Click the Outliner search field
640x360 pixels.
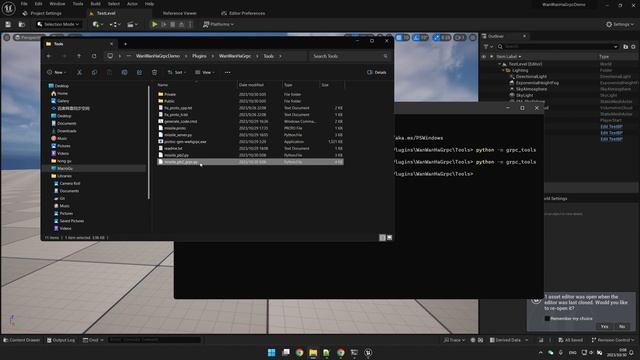coord(558,47)
